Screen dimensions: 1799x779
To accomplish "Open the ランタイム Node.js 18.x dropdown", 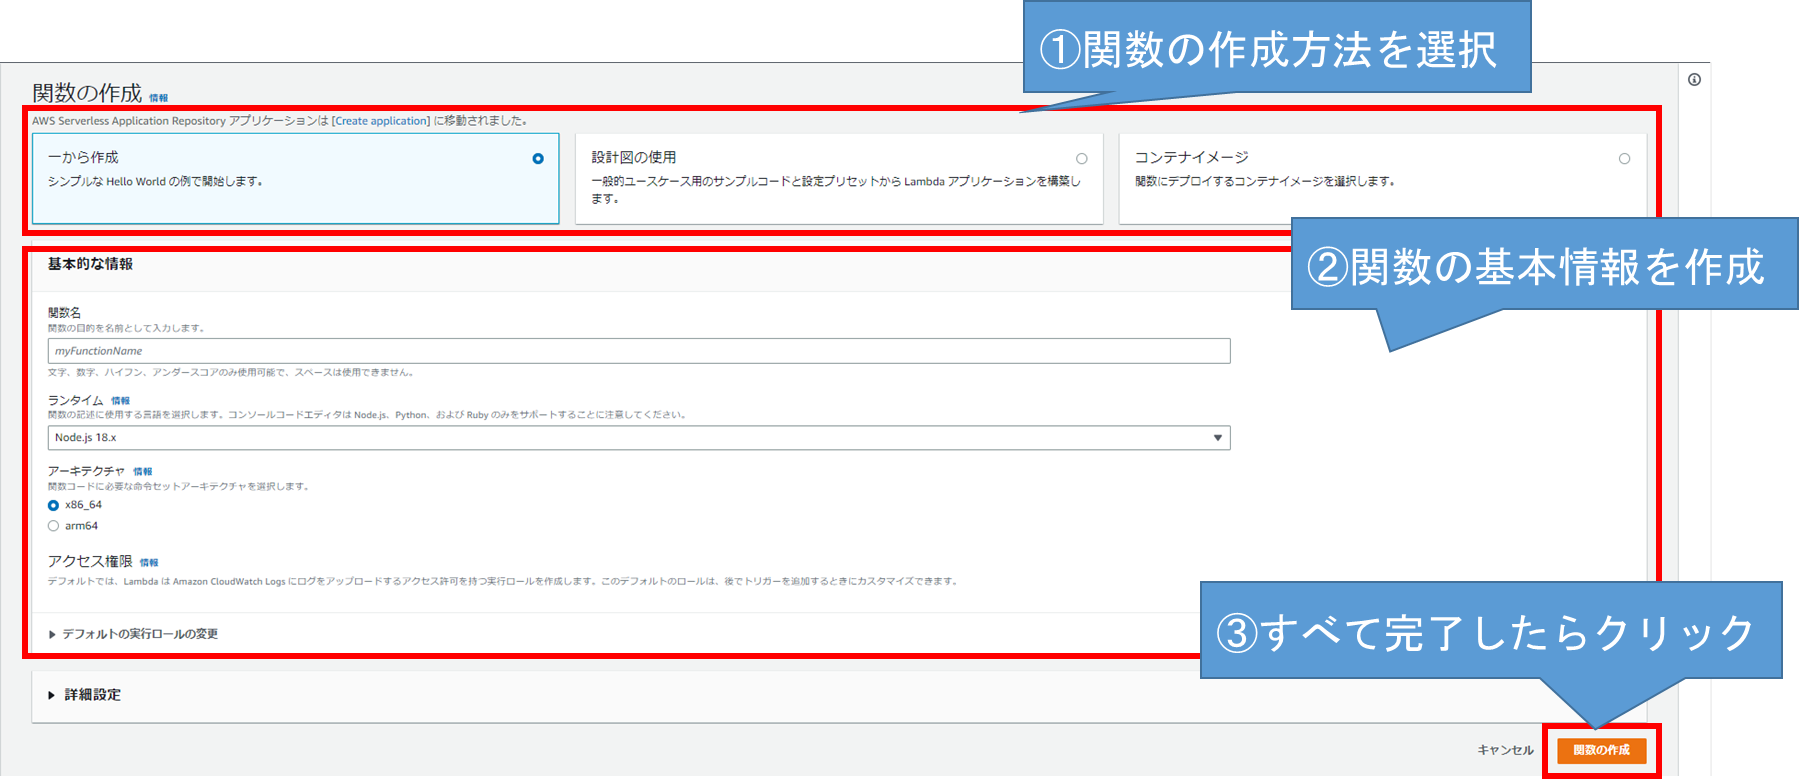I will (639, 438).
